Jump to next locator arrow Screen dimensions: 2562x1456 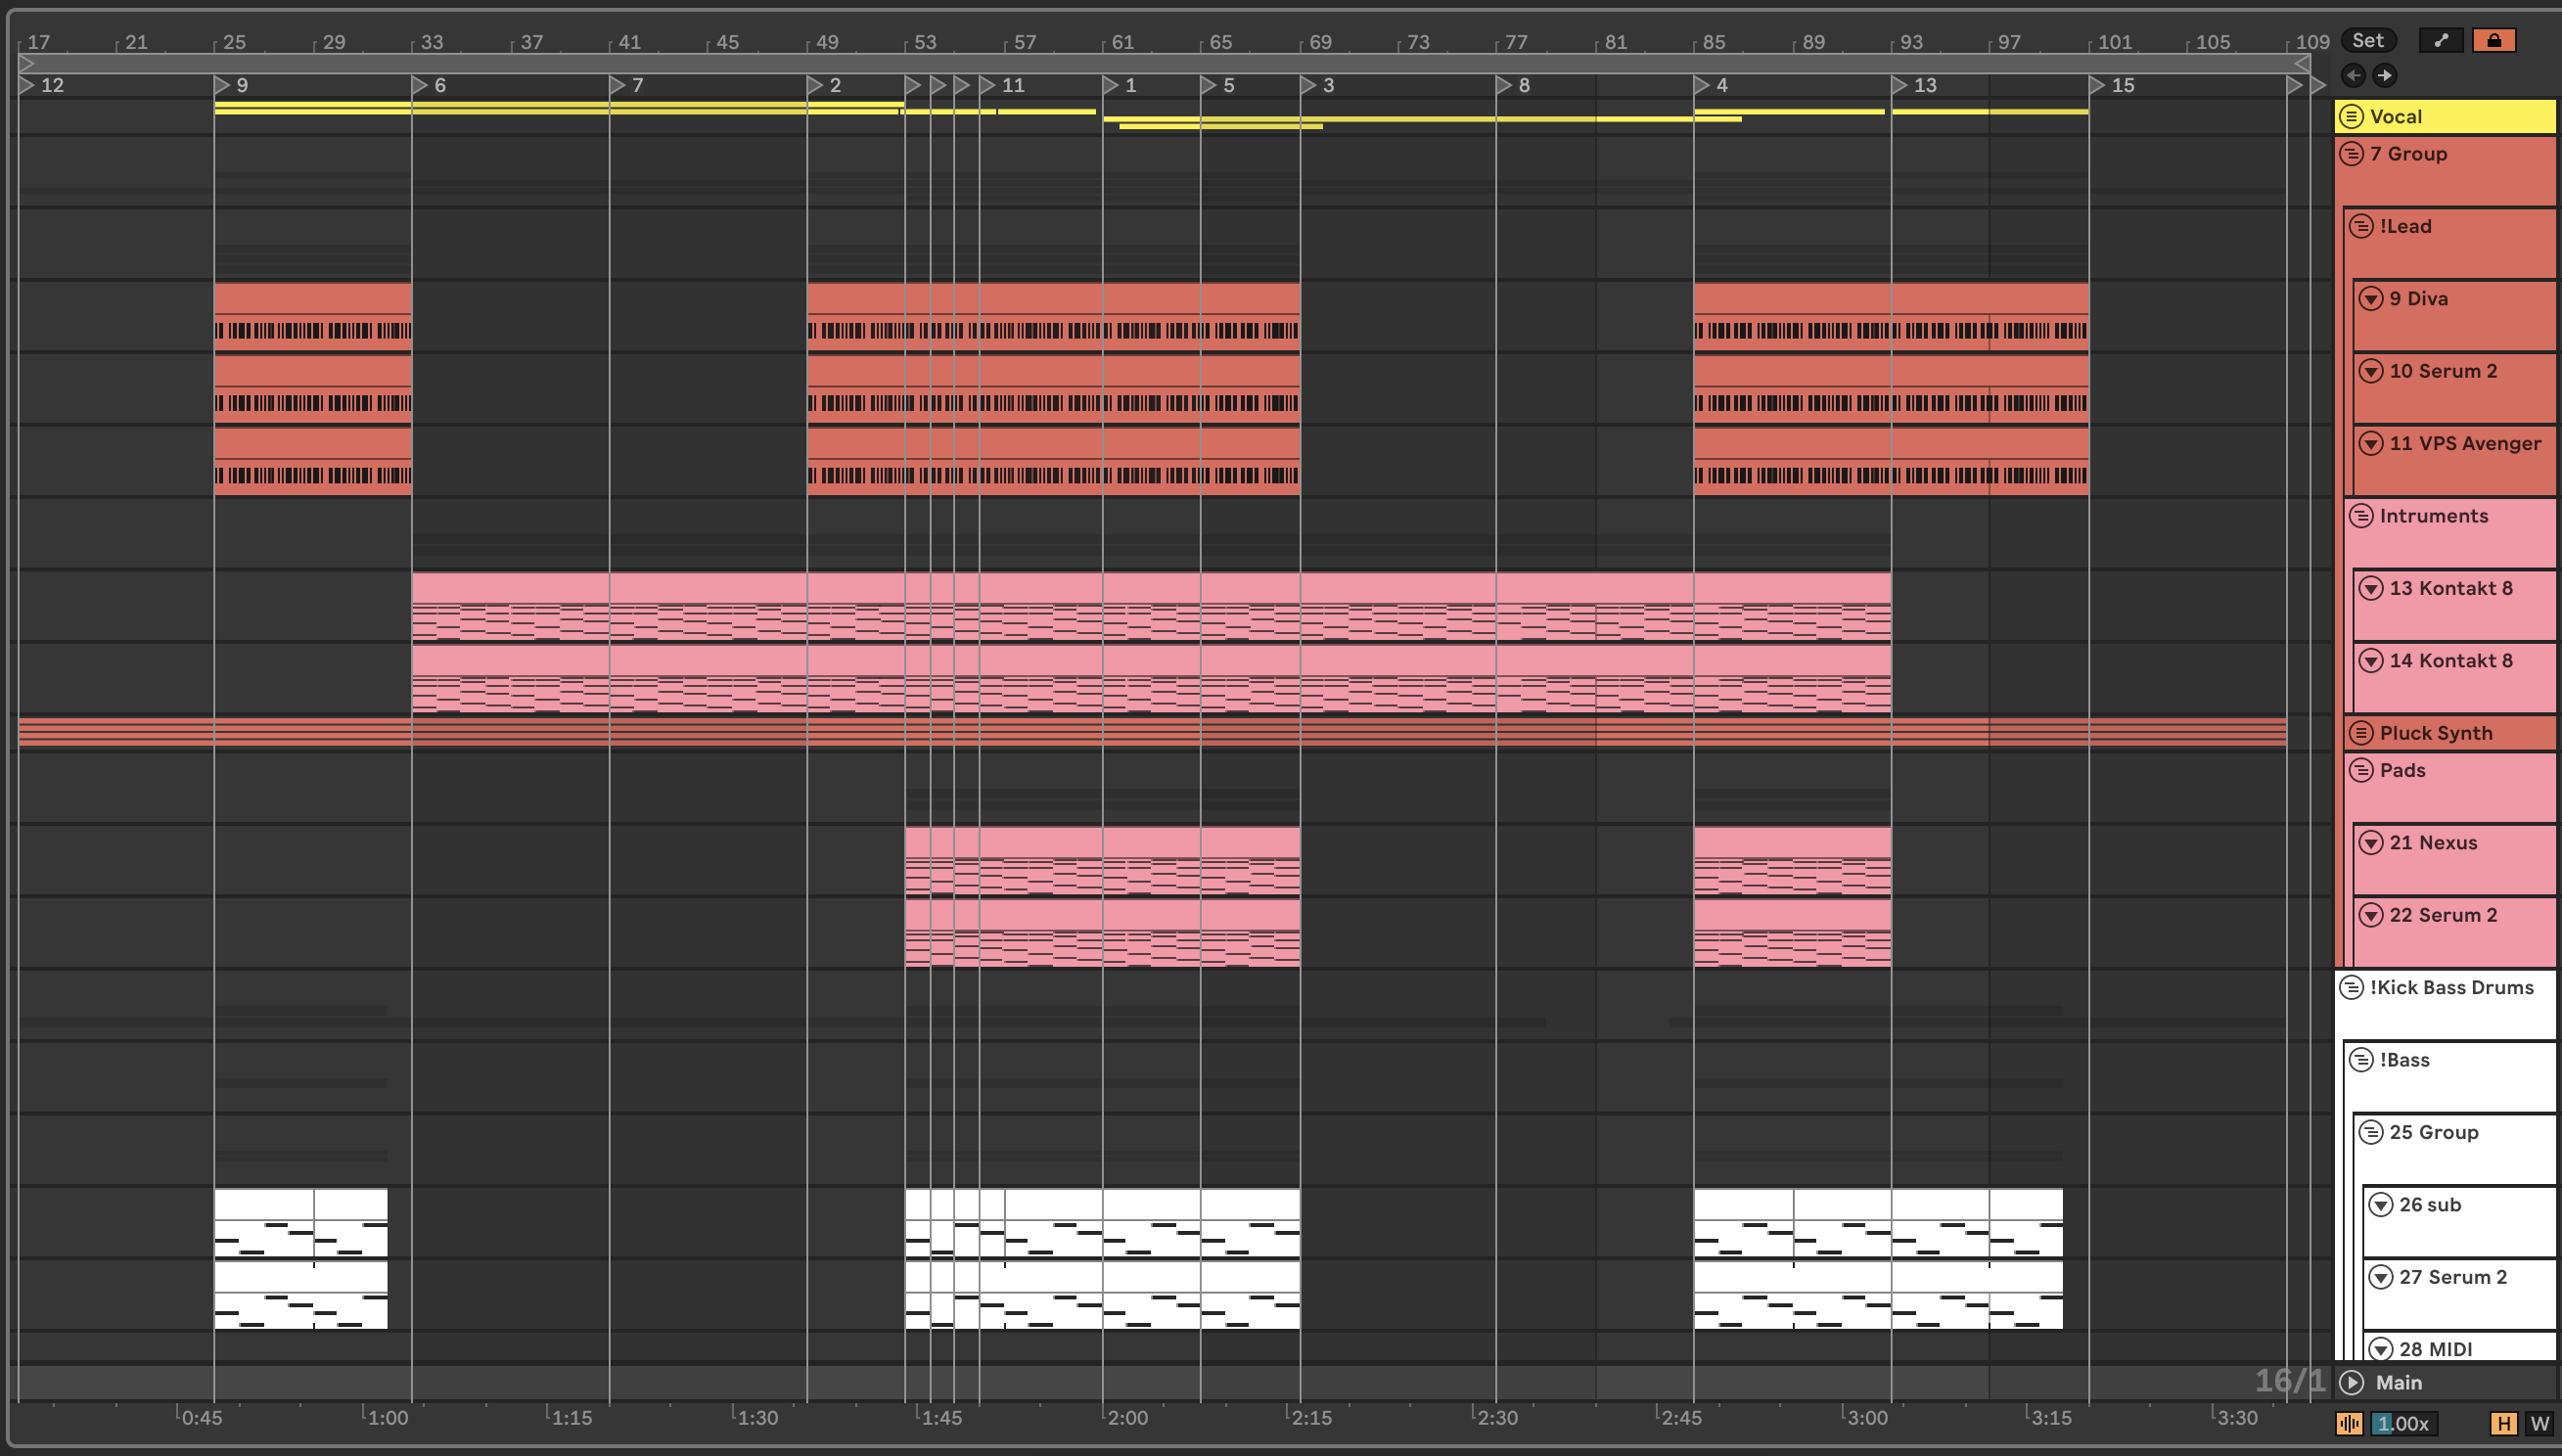pos(2385,75)
